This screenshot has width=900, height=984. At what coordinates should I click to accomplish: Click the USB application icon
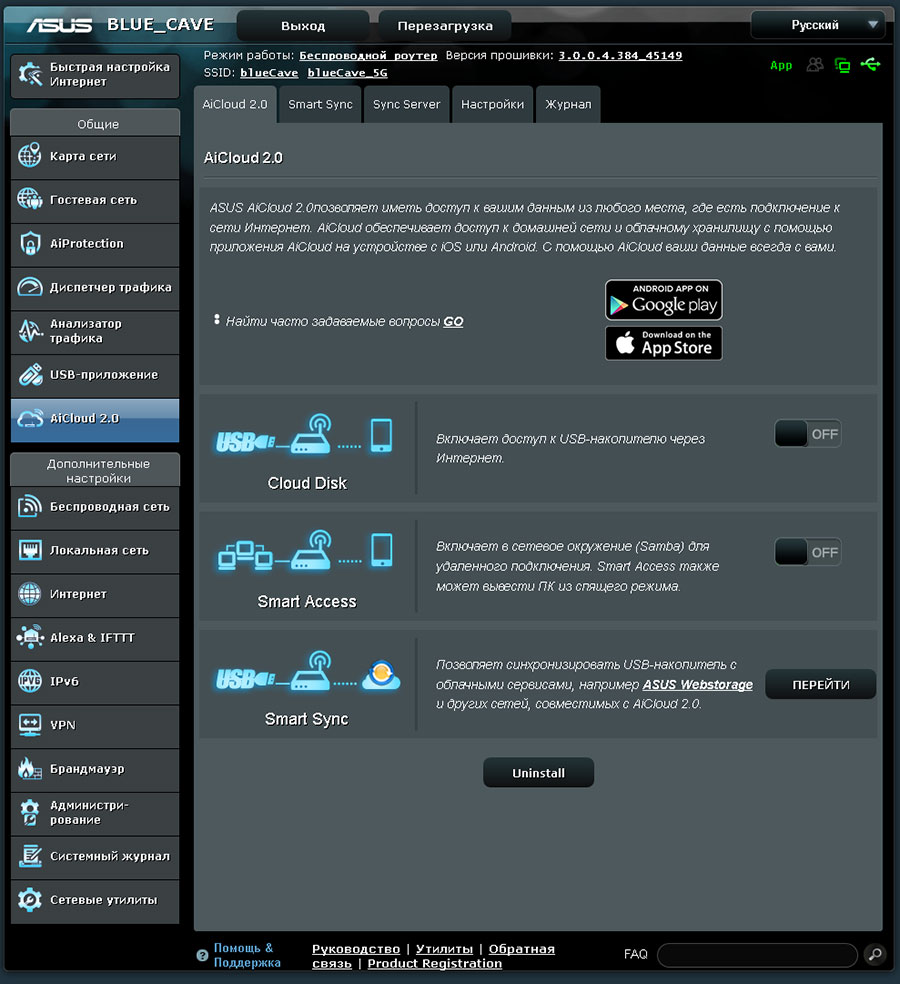pos(29,375)
